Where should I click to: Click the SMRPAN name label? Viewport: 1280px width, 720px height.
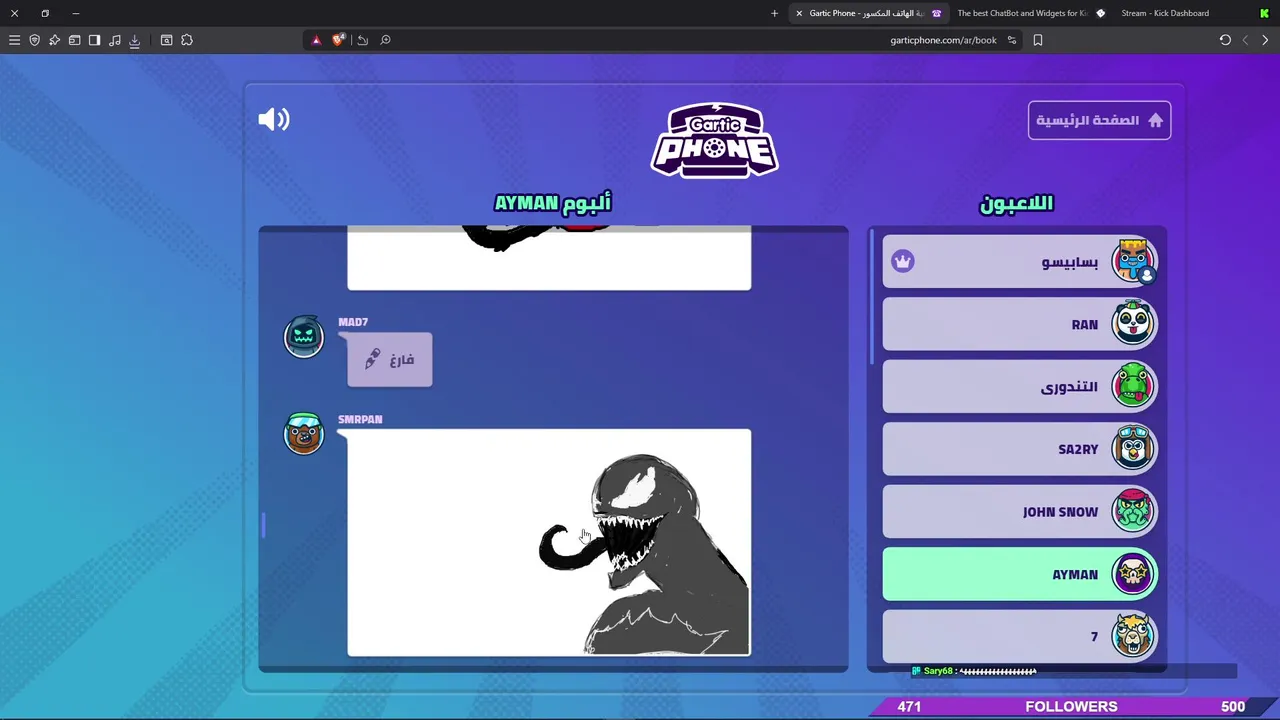pyautogui.click(x=360, y=420)
